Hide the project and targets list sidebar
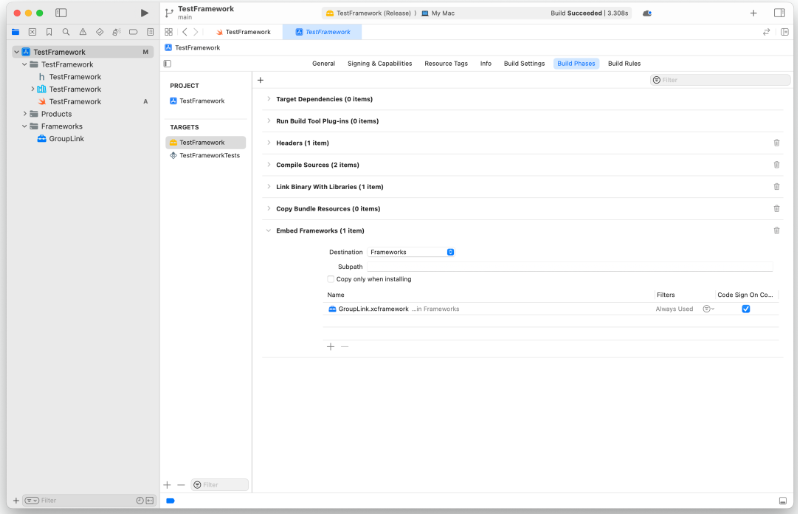 (167, 63)
